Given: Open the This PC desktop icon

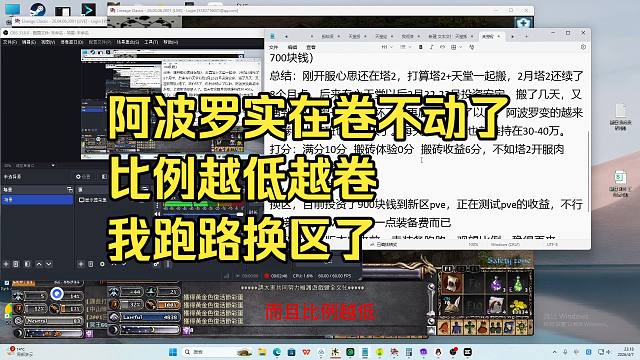Looking at the screenshot, I should point(13,10).
